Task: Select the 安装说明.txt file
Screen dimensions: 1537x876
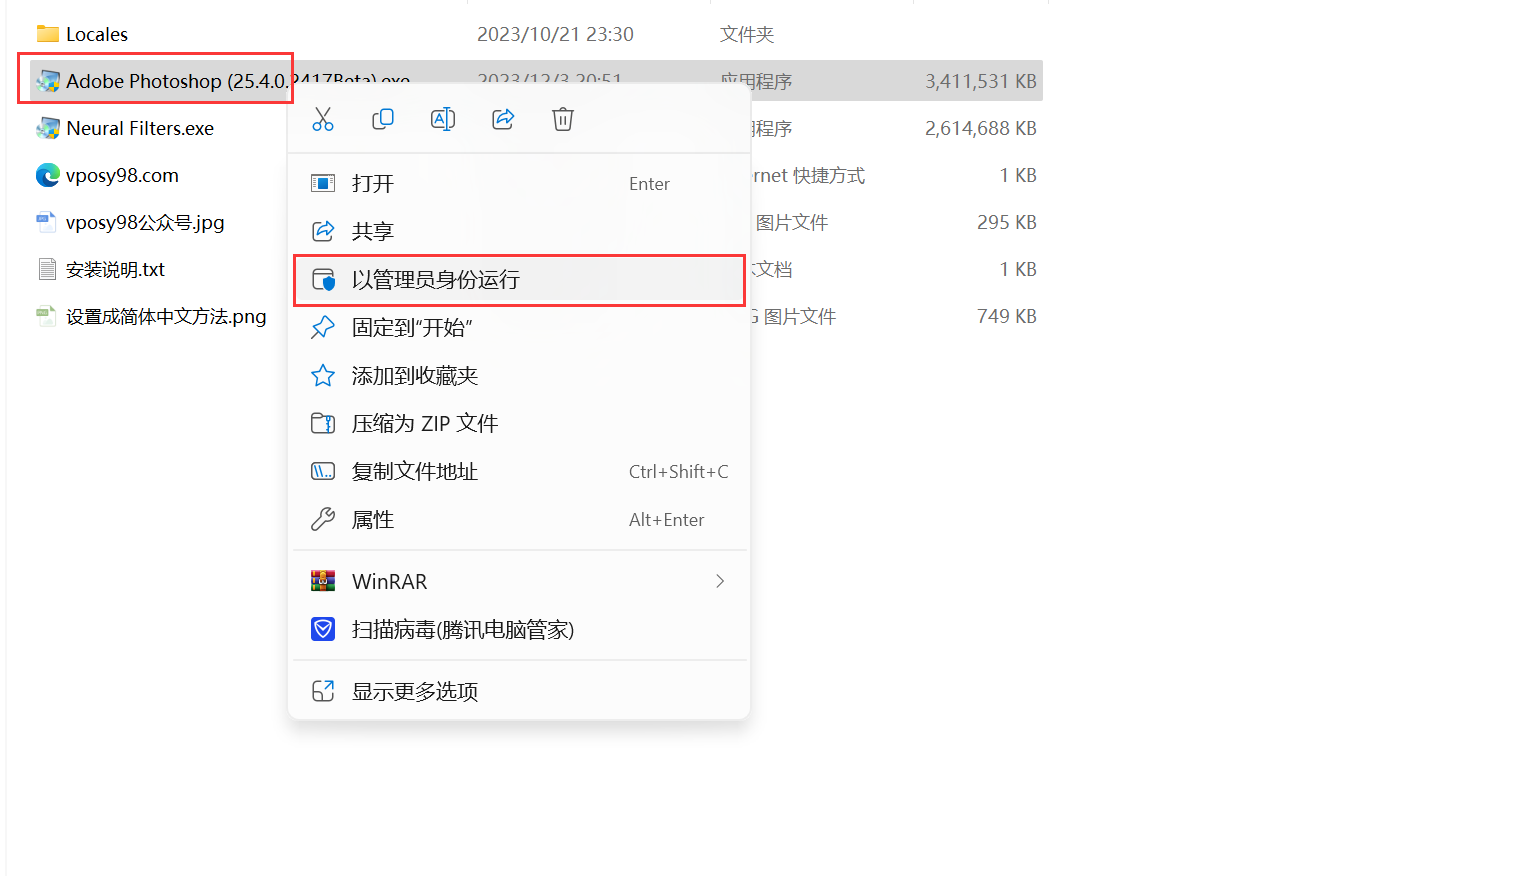Action: [115, 269]
